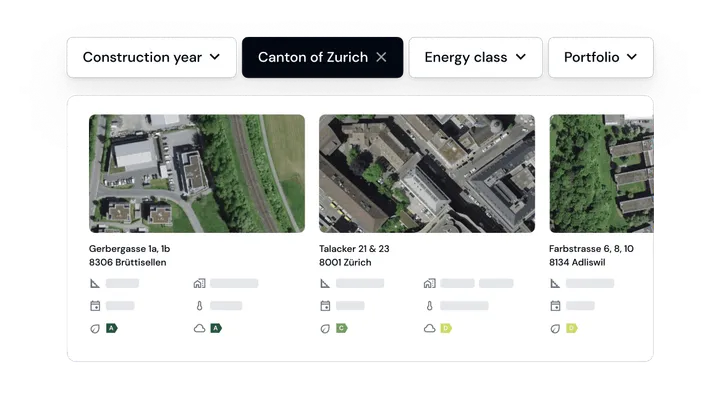Click the area ruler icon on Farbstrasse card
The width and height of the screenshot is (720, 399).
pos(555,284)
